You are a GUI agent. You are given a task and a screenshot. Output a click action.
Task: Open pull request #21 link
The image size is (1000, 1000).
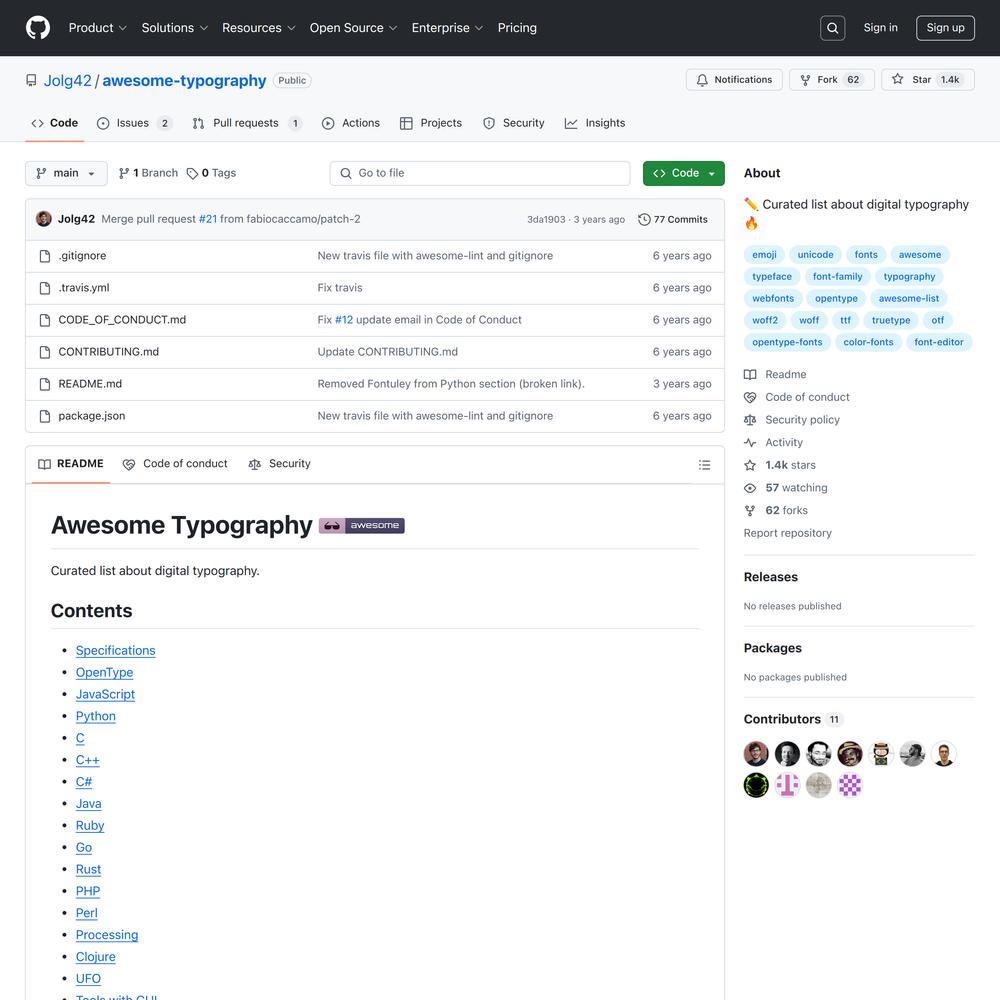[208, 219]
